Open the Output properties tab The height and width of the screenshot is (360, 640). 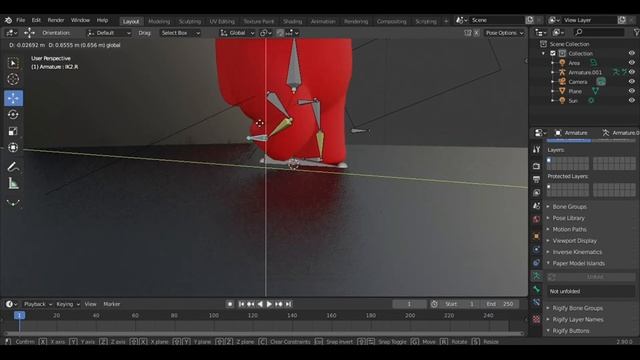pos(536,179)
